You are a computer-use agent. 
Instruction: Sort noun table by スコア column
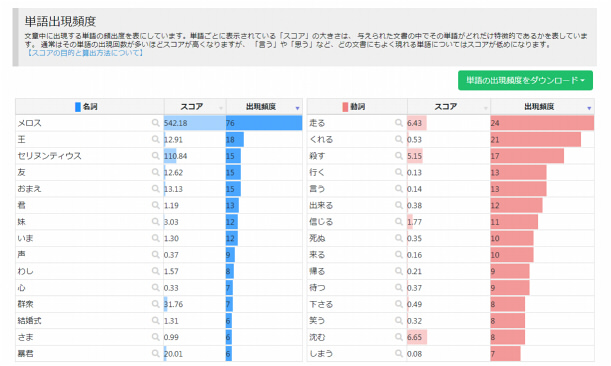tap(195, 106)
